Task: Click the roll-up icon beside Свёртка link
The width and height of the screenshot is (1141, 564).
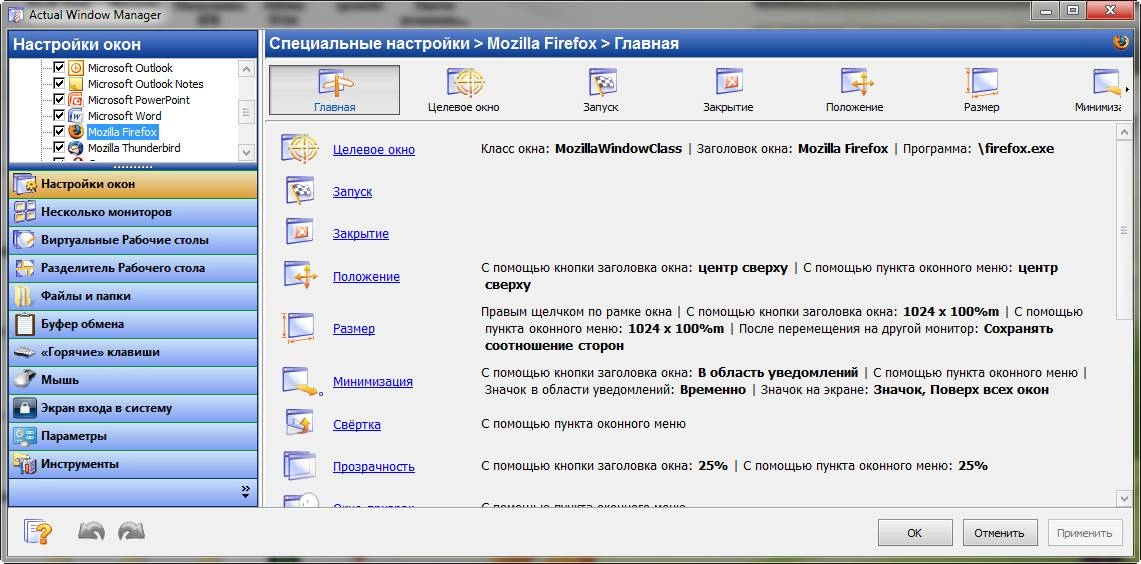Action: [299, 424]
